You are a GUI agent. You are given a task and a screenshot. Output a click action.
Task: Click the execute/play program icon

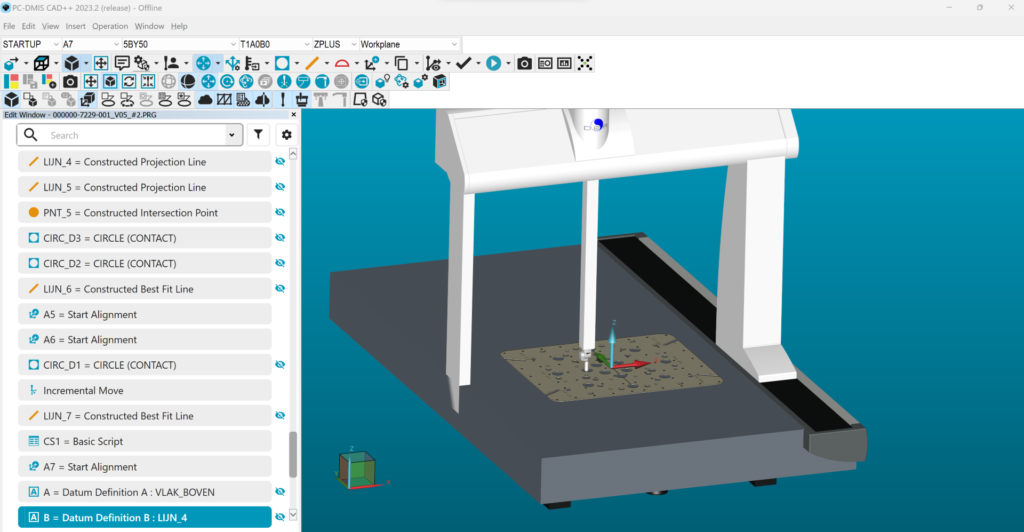493,63
